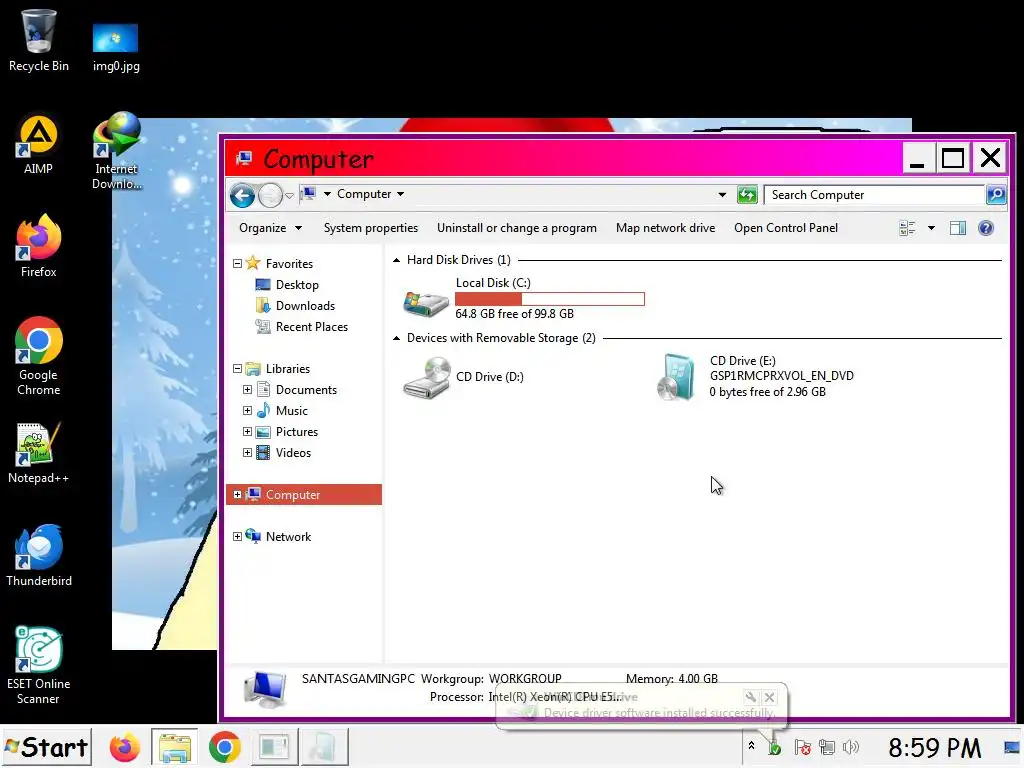The image size is (1024, 768).
Task: Expand the Music library node
Action: [x=248, y=411]
